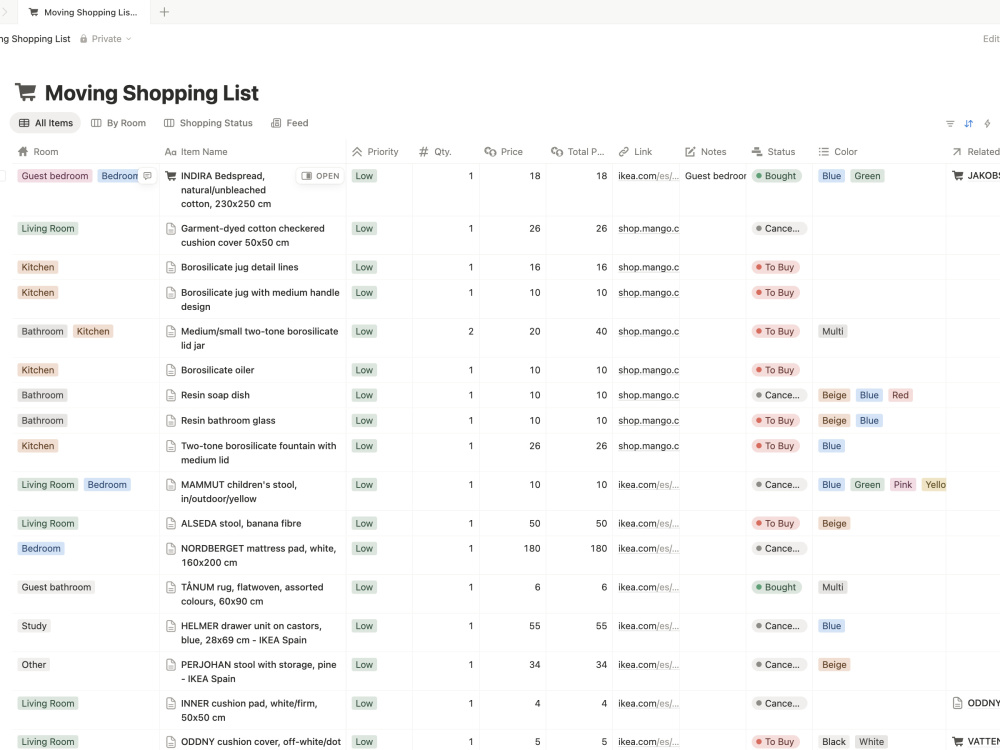1000x750 pixels.
Task: Click the OPEN button on INDIRA row
Action: 320,176
